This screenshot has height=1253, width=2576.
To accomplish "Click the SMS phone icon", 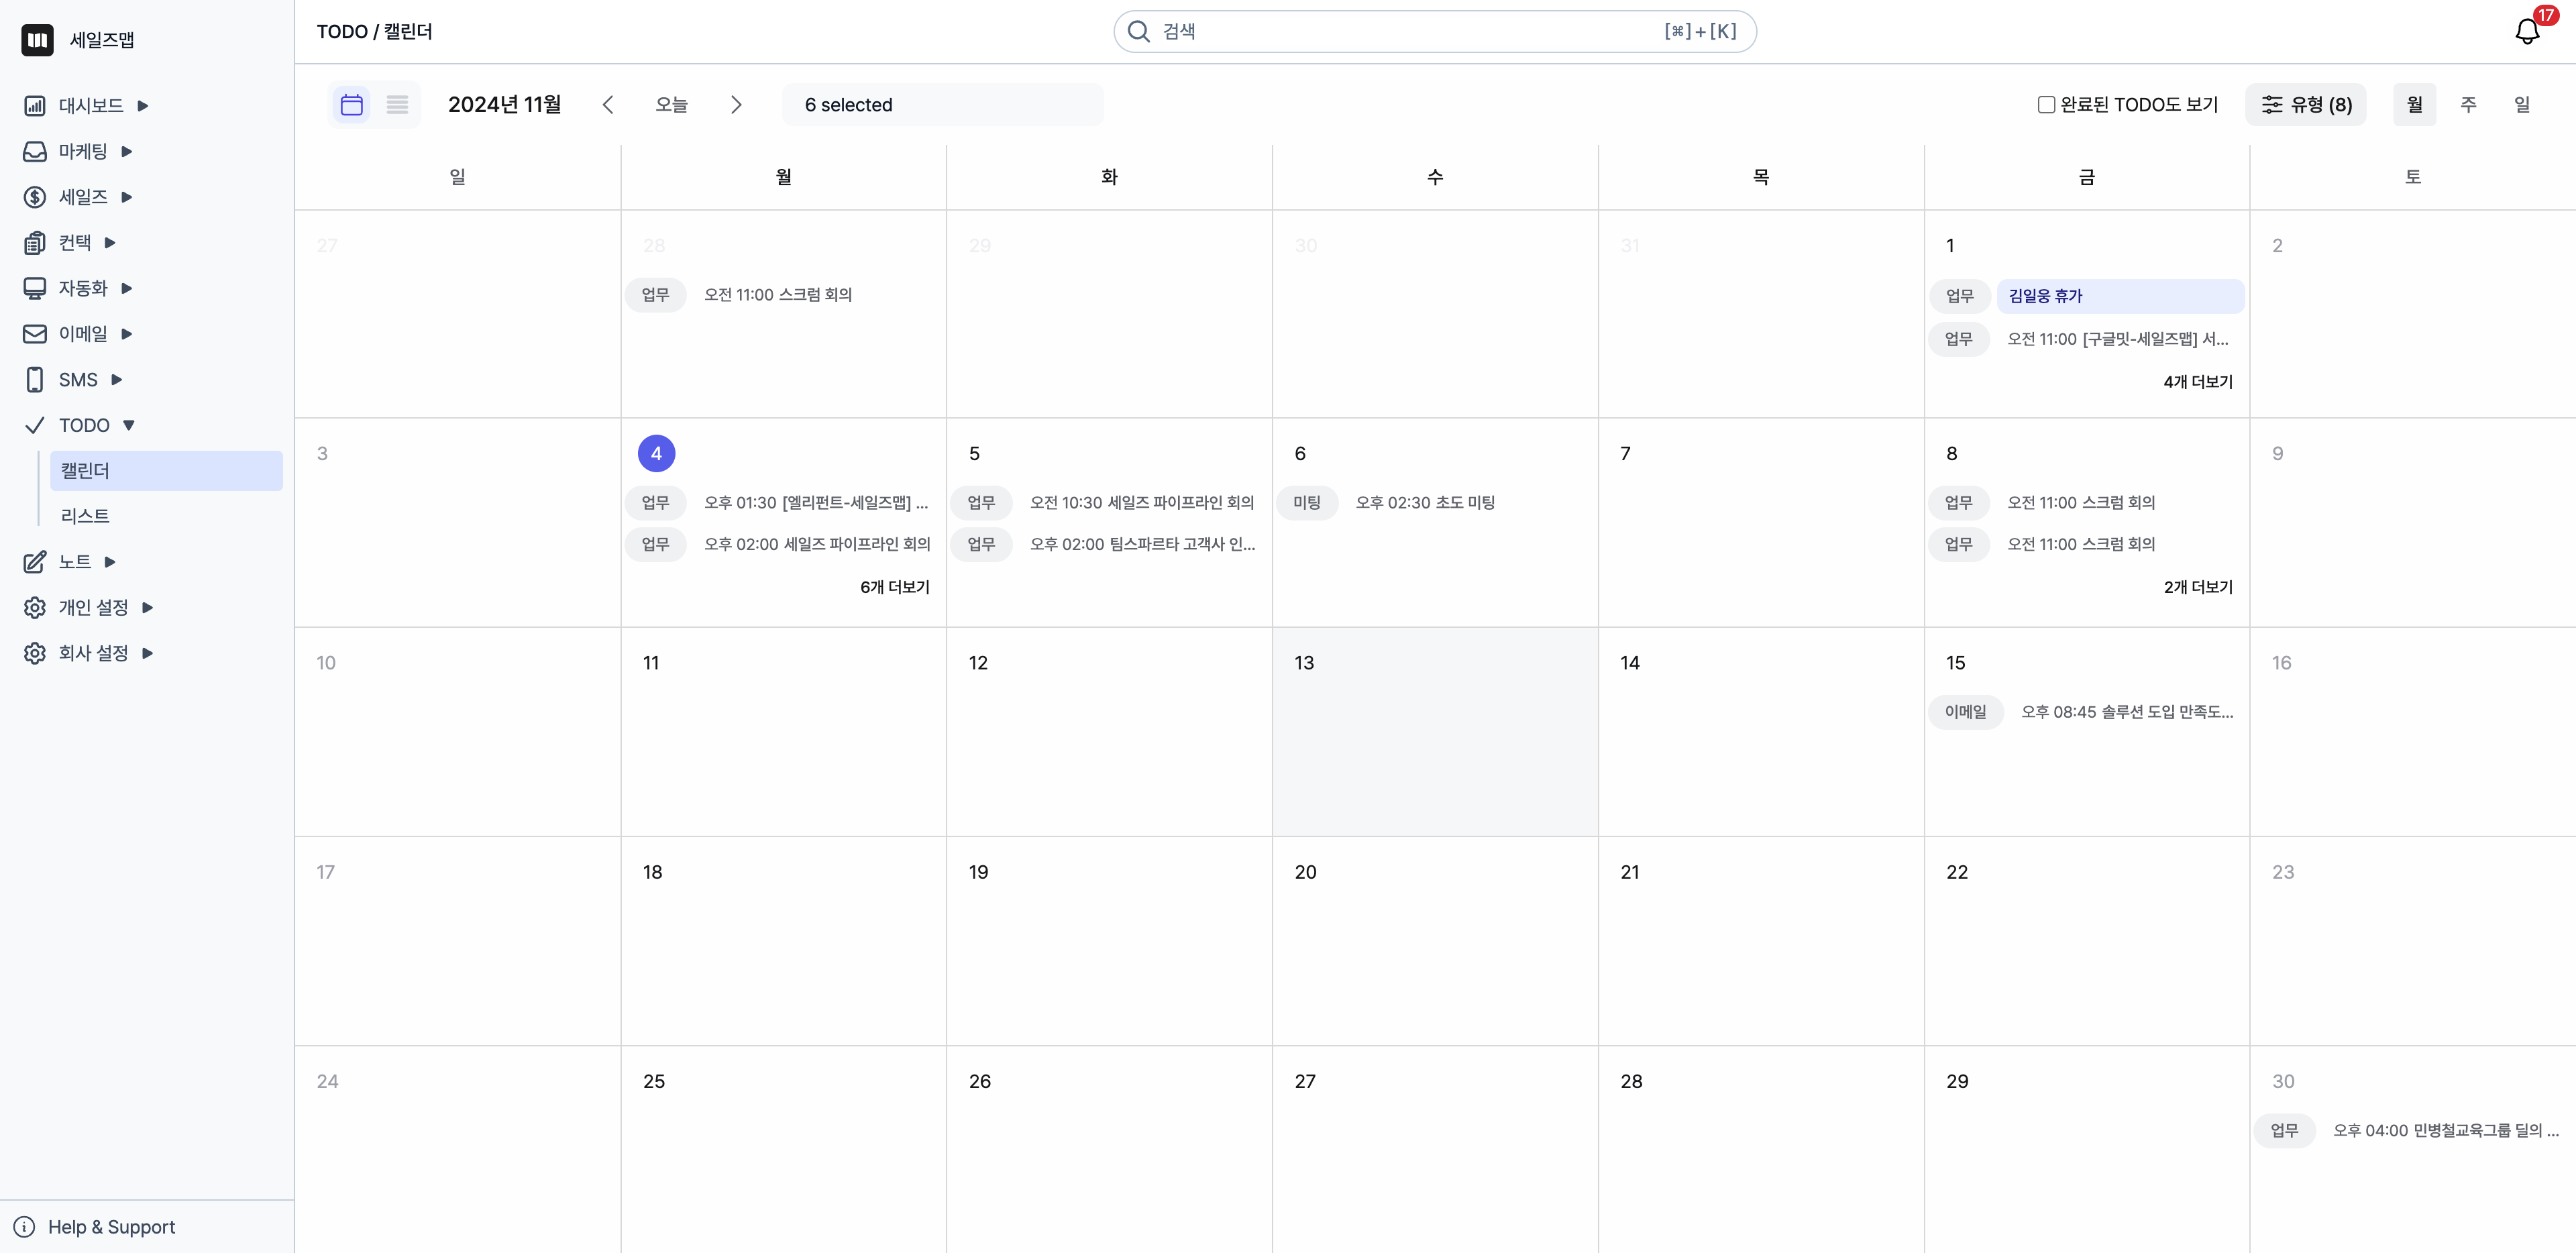I will pos(35,380).
